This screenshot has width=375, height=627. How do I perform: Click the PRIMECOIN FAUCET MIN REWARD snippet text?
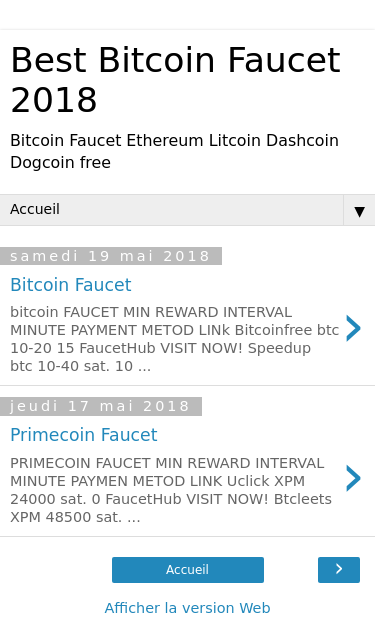(171, 490)
